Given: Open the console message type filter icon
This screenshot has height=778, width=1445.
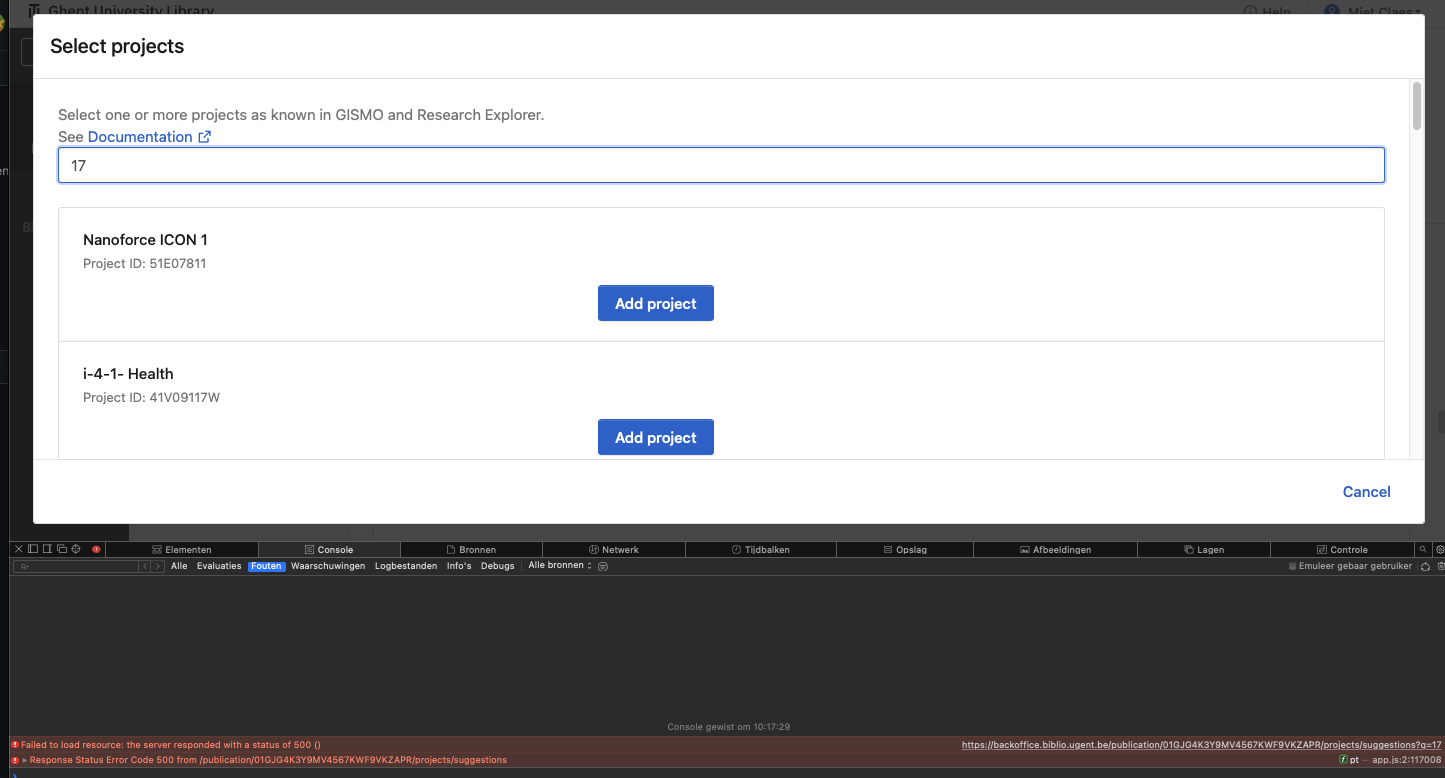Looking at the screenshot, I should coord(603,566).
